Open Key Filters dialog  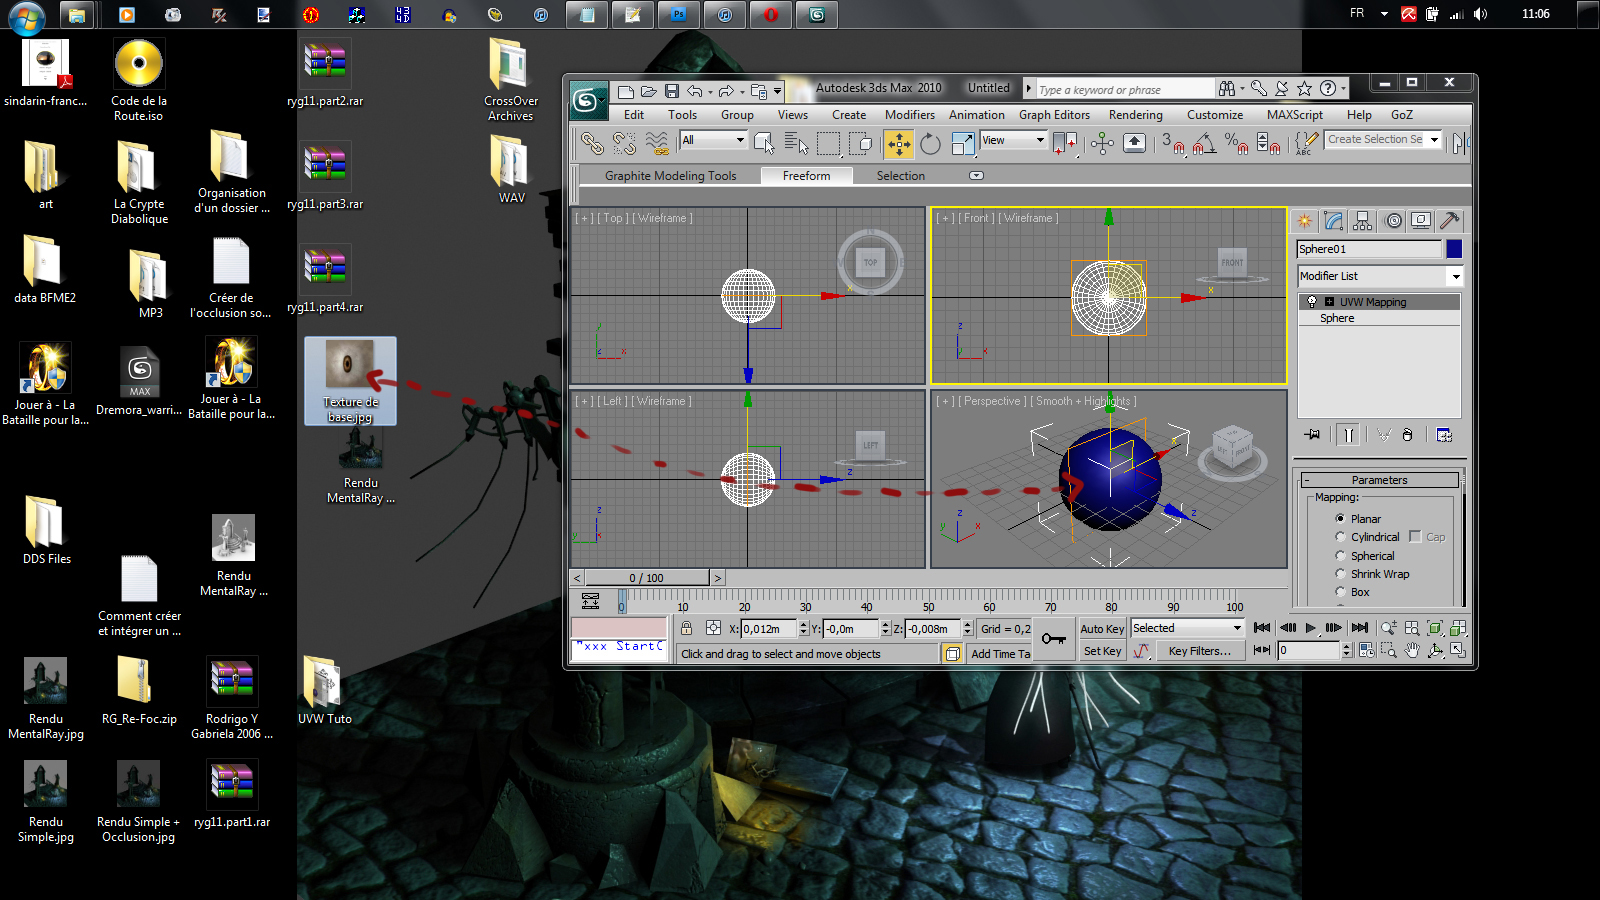click(x=1200, y=651)
